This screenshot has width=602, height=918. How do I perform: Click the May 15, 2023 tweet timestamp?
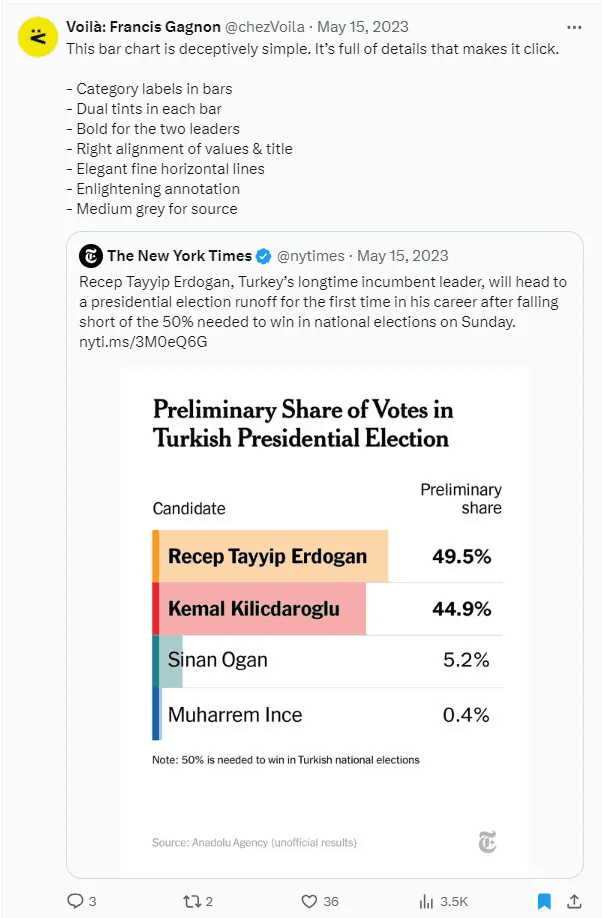[363, 27]
